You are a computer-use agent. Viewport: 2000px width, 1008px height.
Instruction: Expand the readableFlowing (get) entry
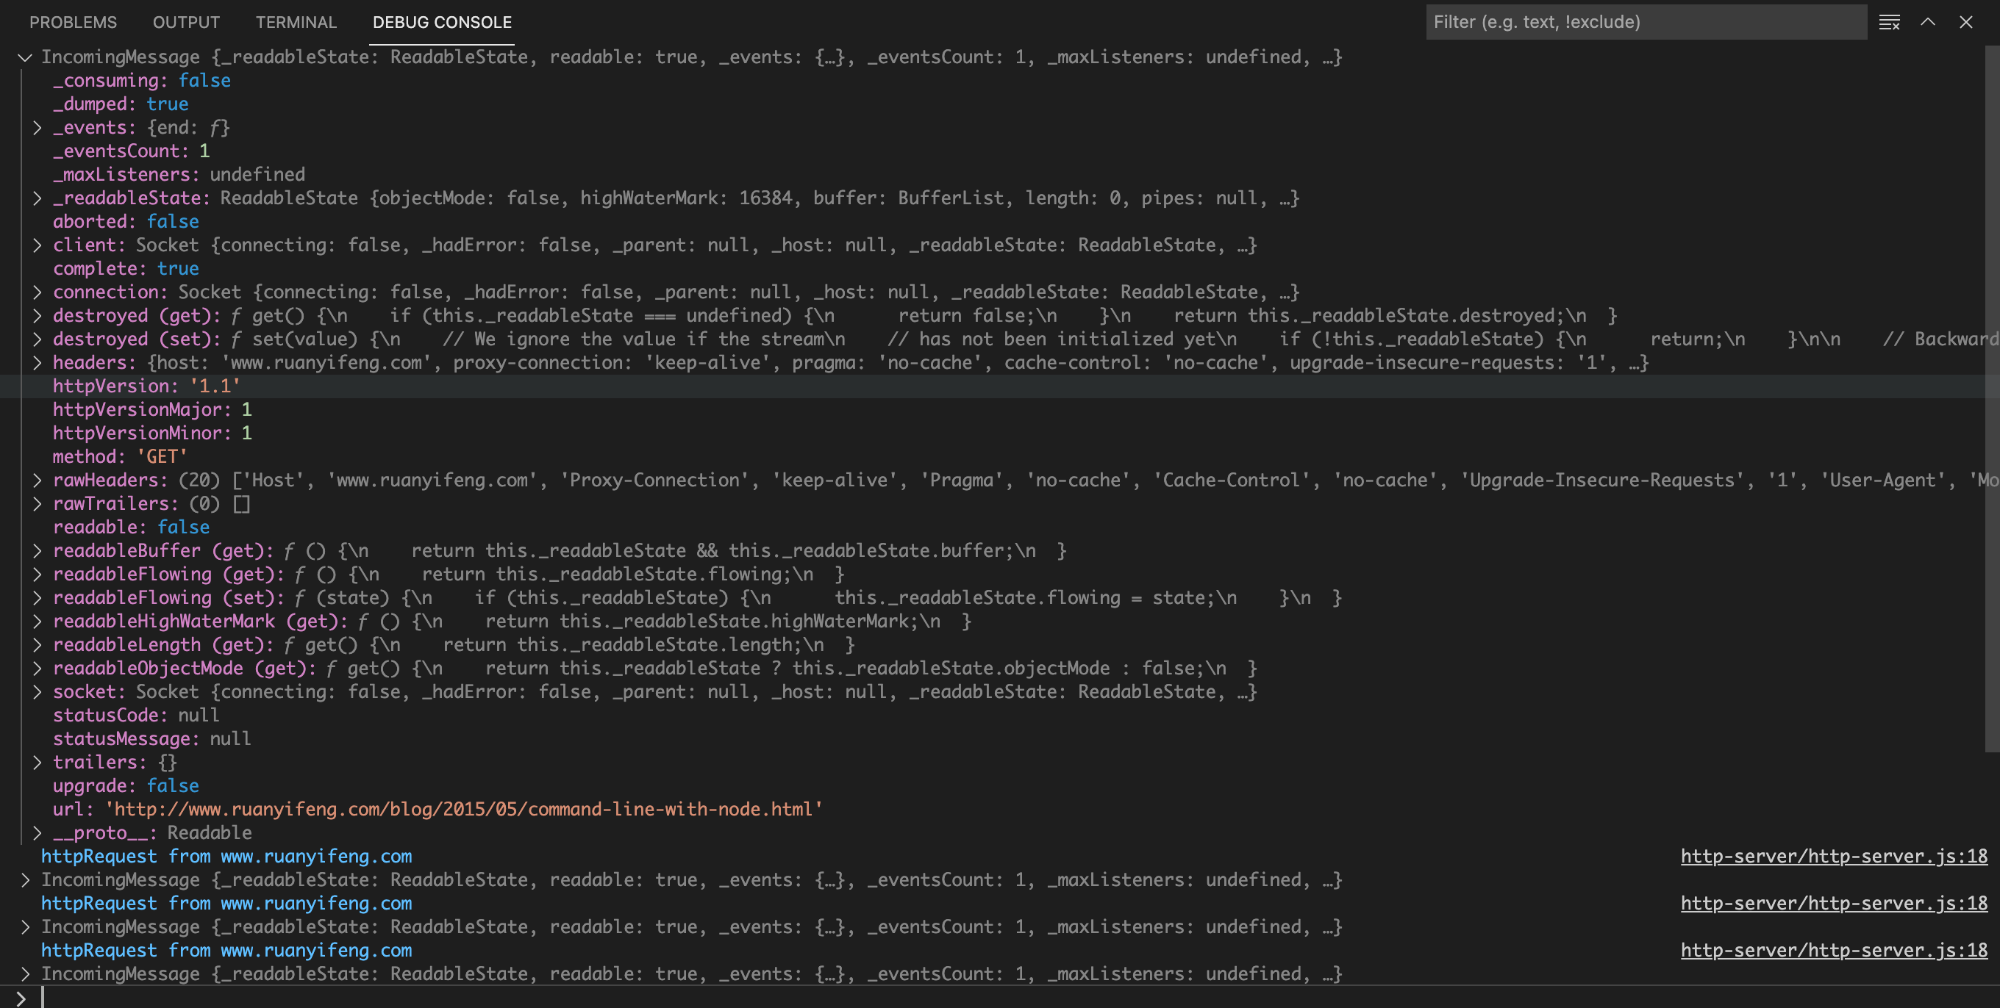pyautogui.click(x=37, y=574)
